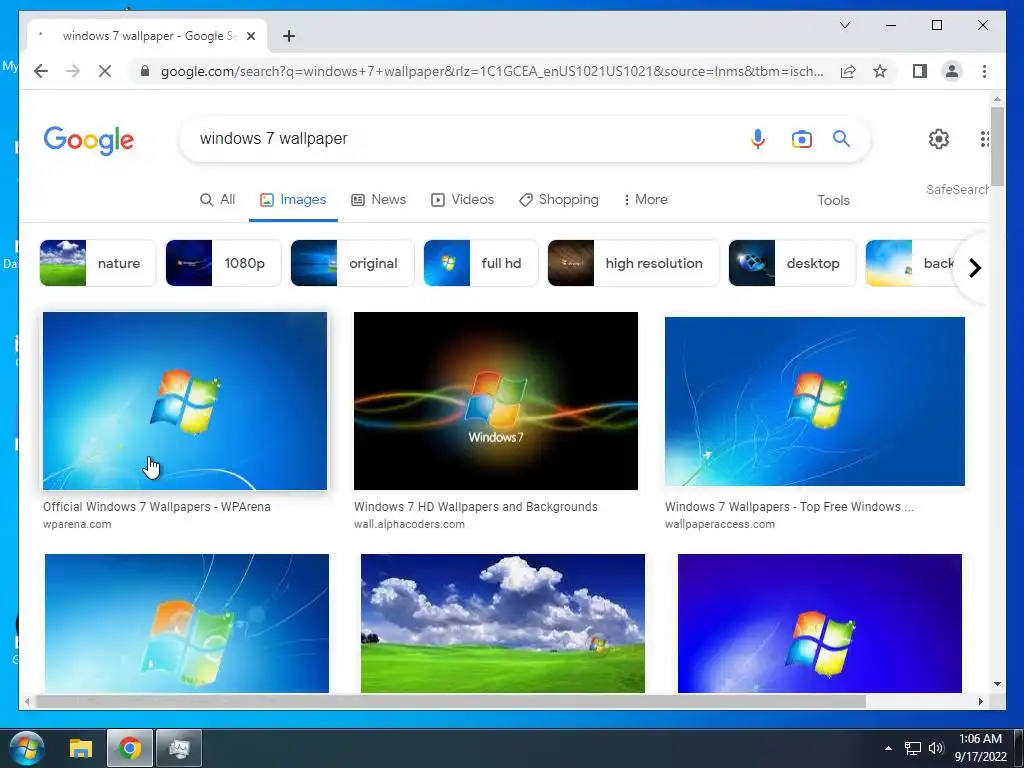Open the Chrome profile avatar
The height and width of the screenshot is (768, 1024).
point(952,71)
